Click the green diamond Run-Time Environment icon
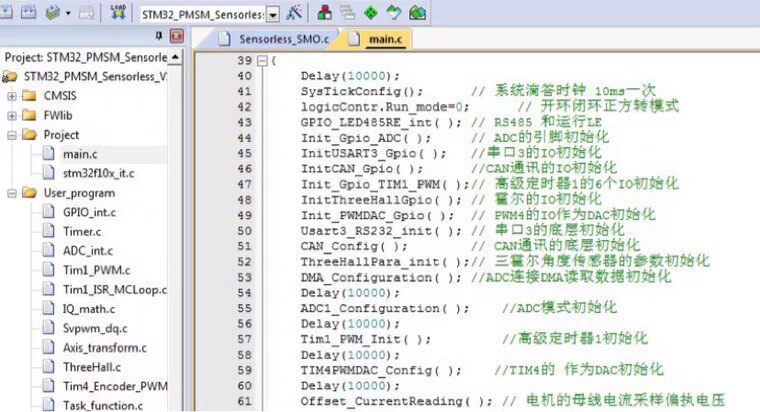Viewport: 760px width, 412px height. click(371, 12)
